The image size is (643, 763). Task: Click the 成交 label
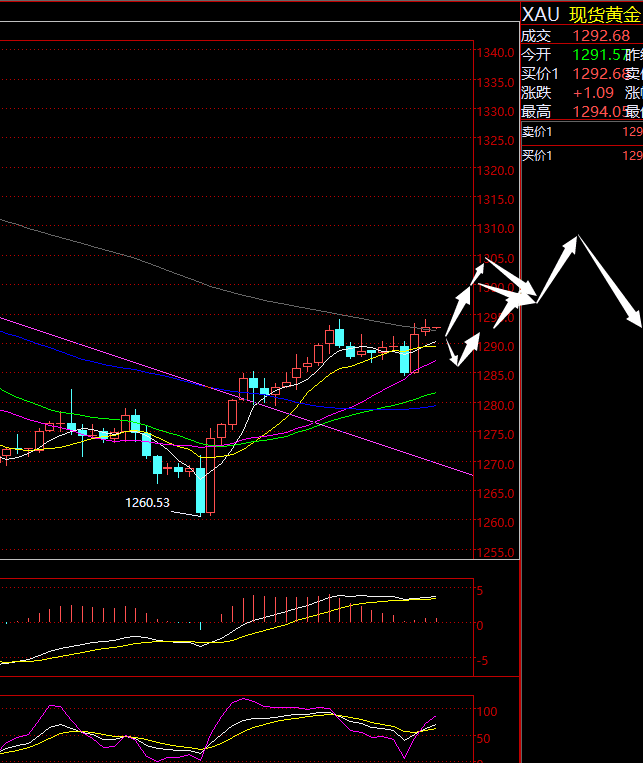pyautogui.click(x=536, y=36)
